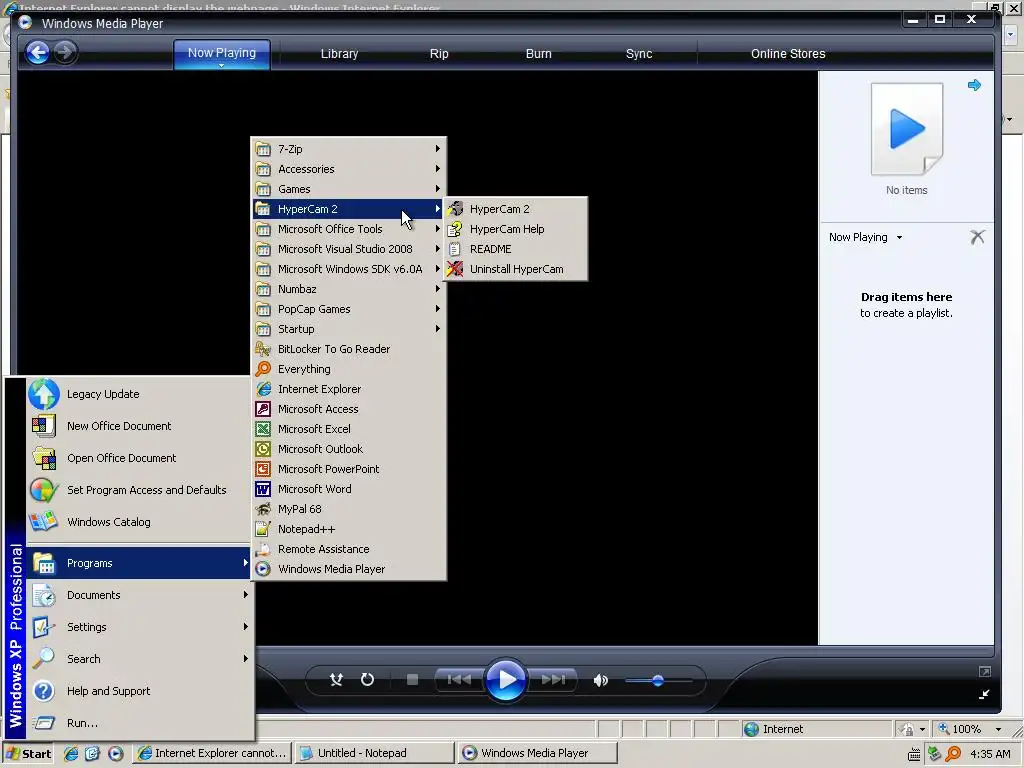Open Remote Assistance

click(349, 549)
